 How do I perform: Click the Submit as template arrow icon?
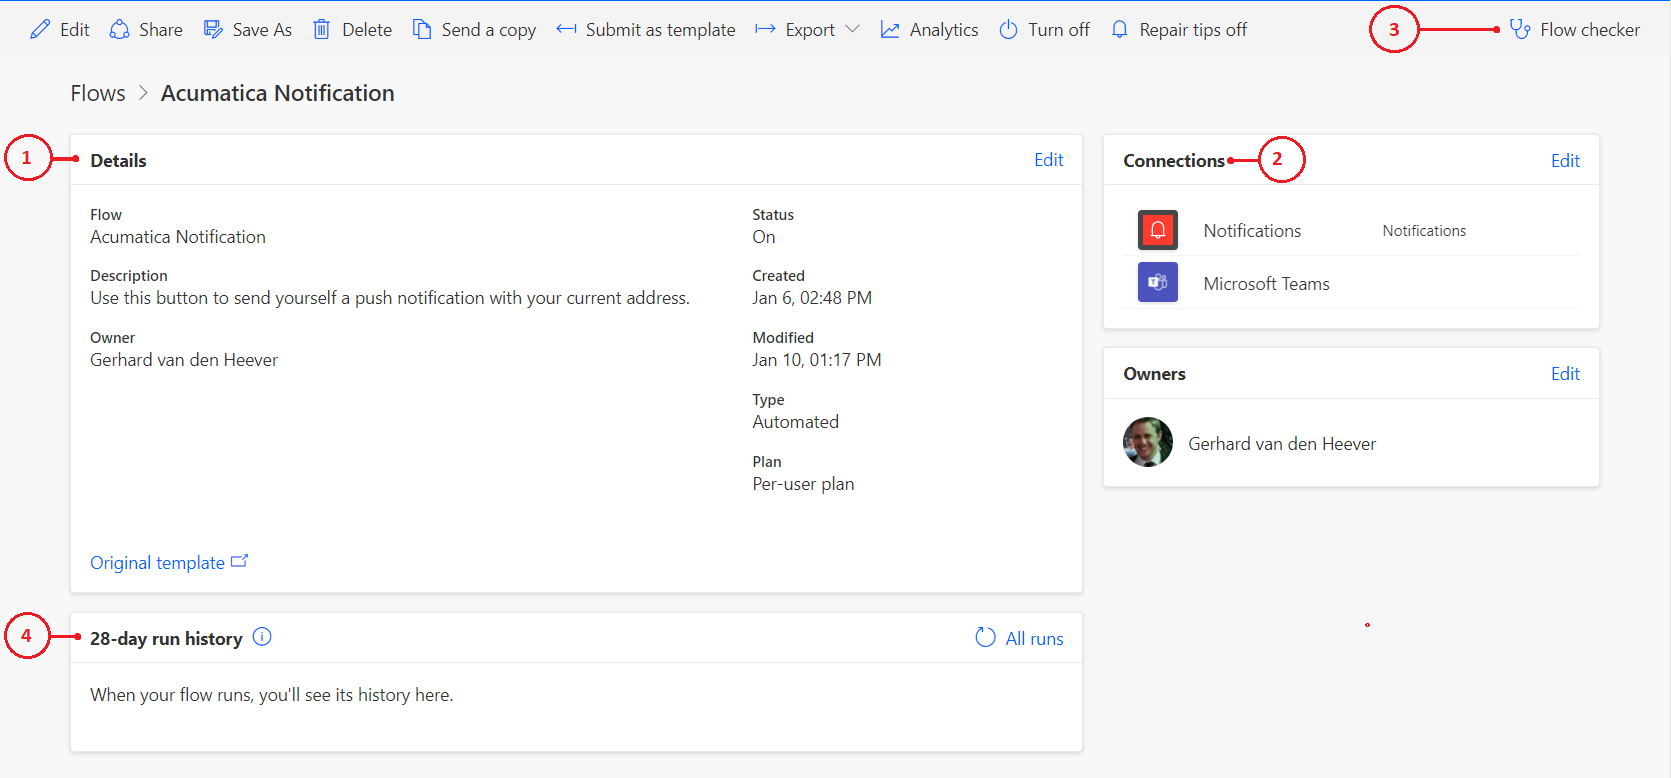pos(566,29)
